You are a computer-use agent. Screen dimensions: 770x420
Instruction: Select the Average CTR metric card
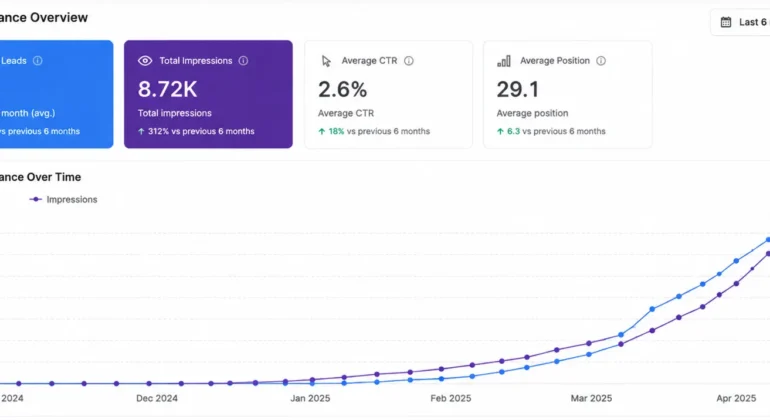(388, 94)
